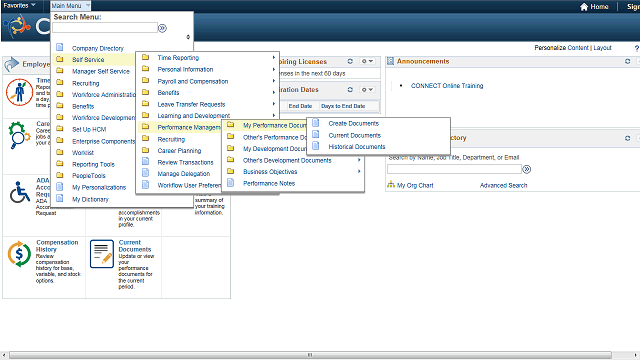Select My Personalizations menu item
The image size is (640, 360).
99,187
